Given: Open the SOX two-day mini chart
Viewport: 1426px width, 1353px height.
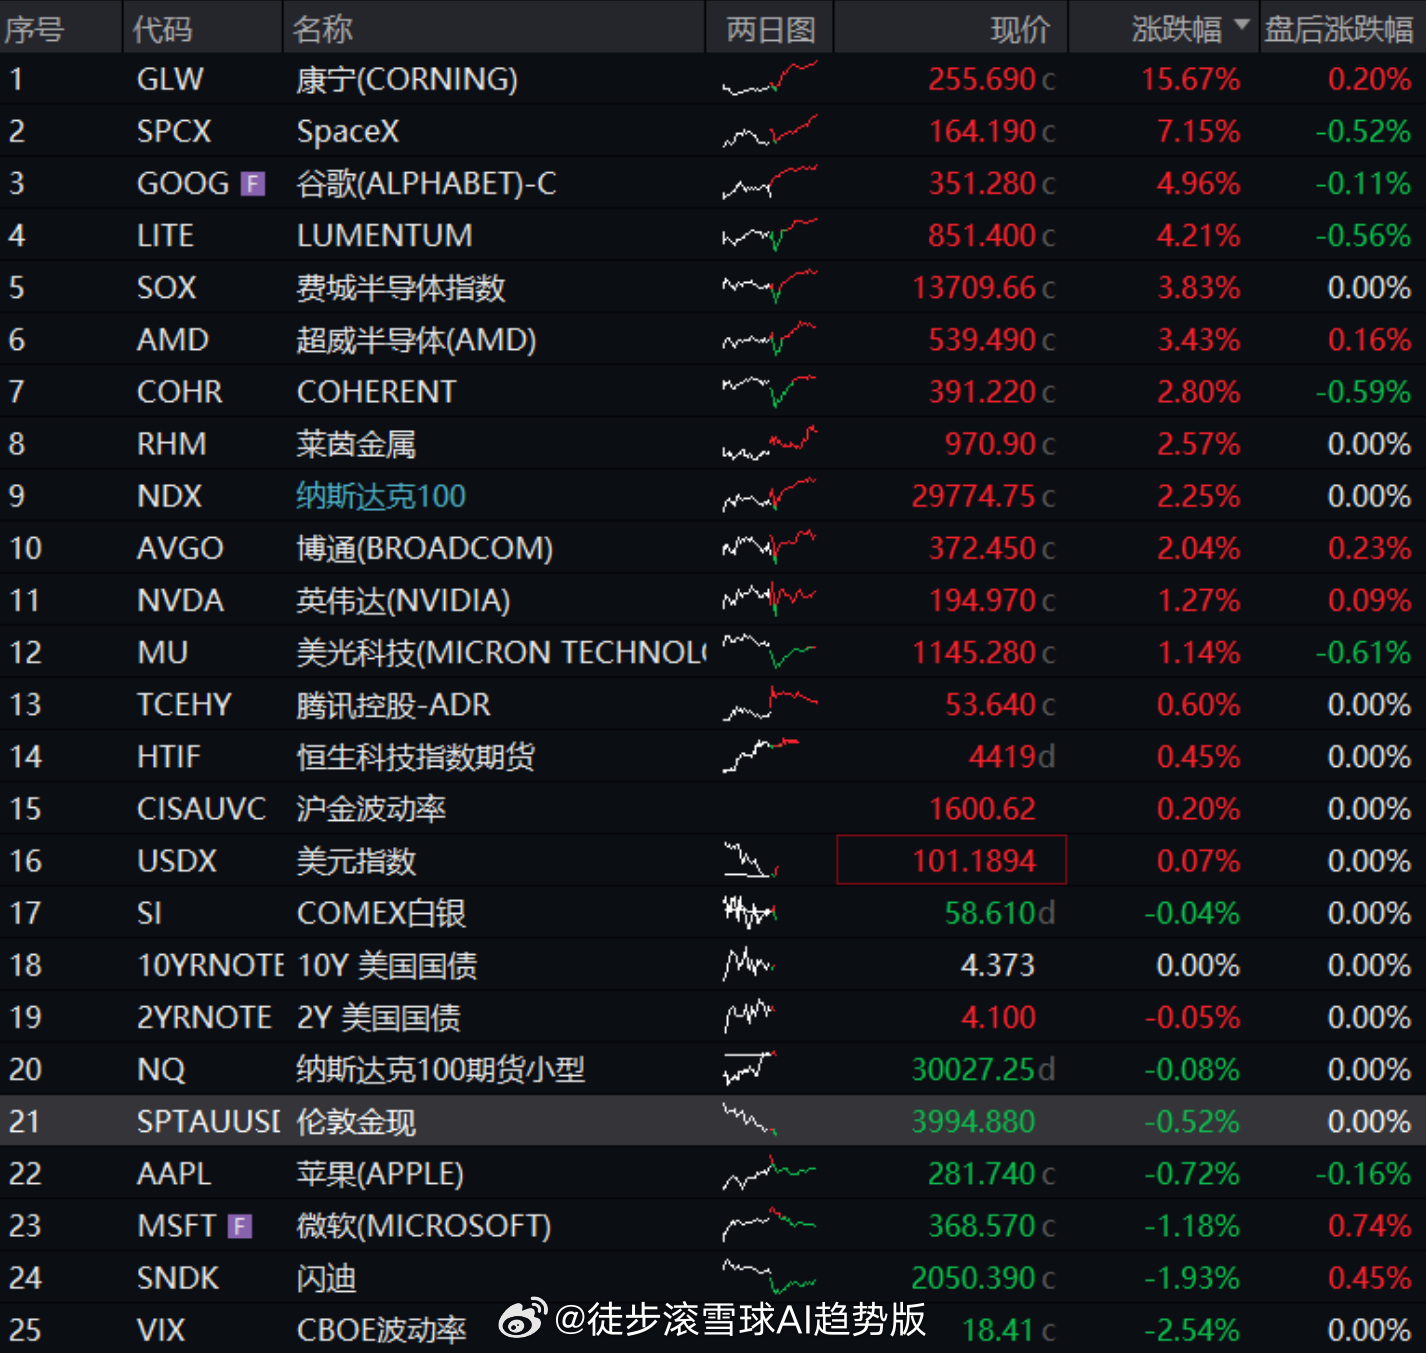Looking at the screenshot, I should [769, 287].
